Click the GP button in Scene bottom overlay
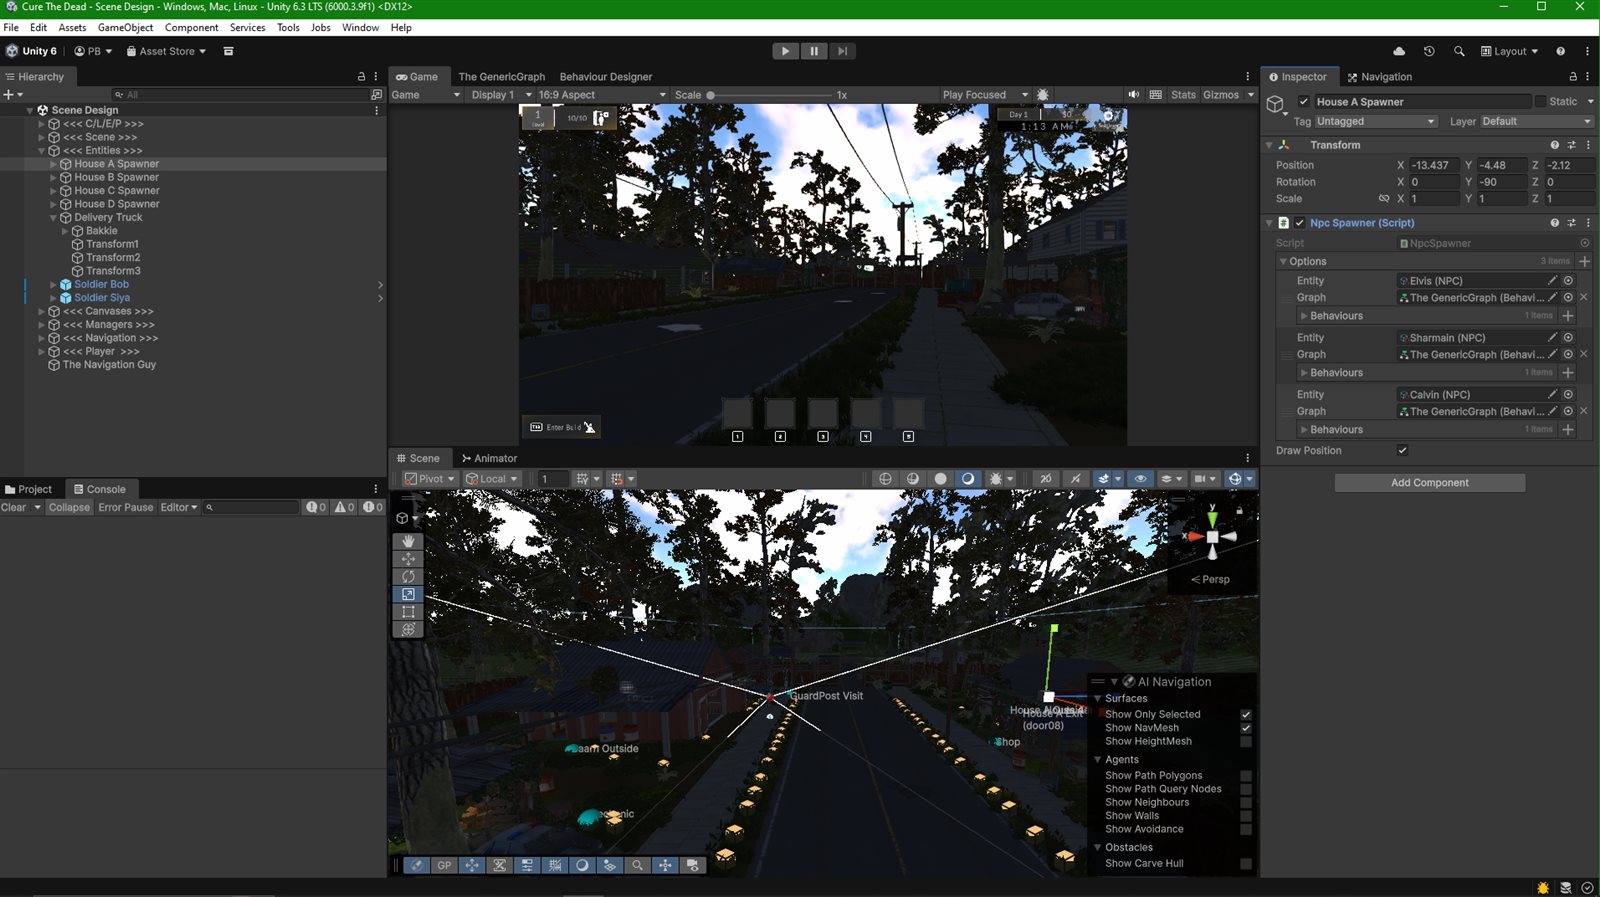 coord(444,866)
